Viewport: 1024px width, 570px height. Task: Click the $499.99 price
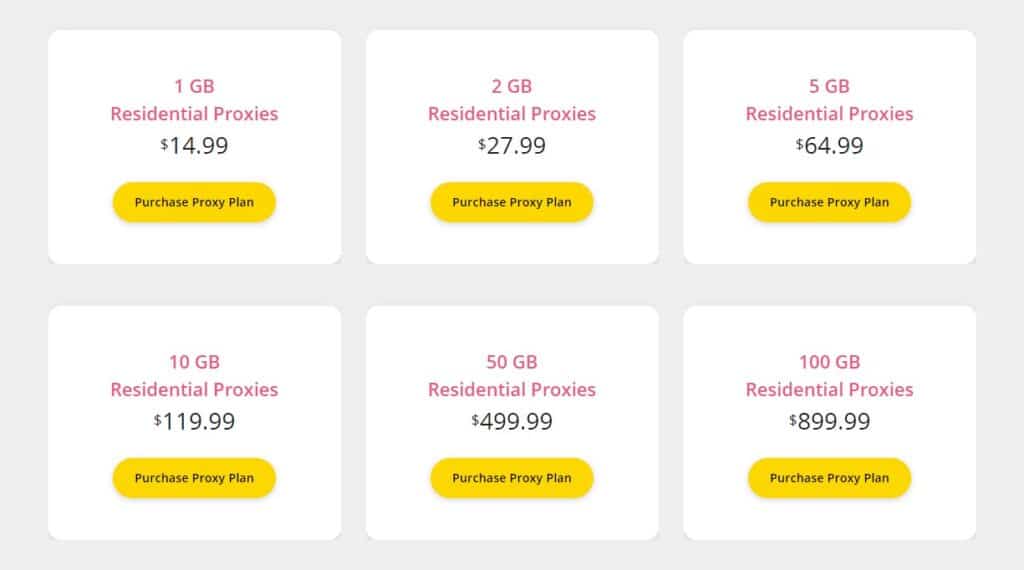click(513, 422)
